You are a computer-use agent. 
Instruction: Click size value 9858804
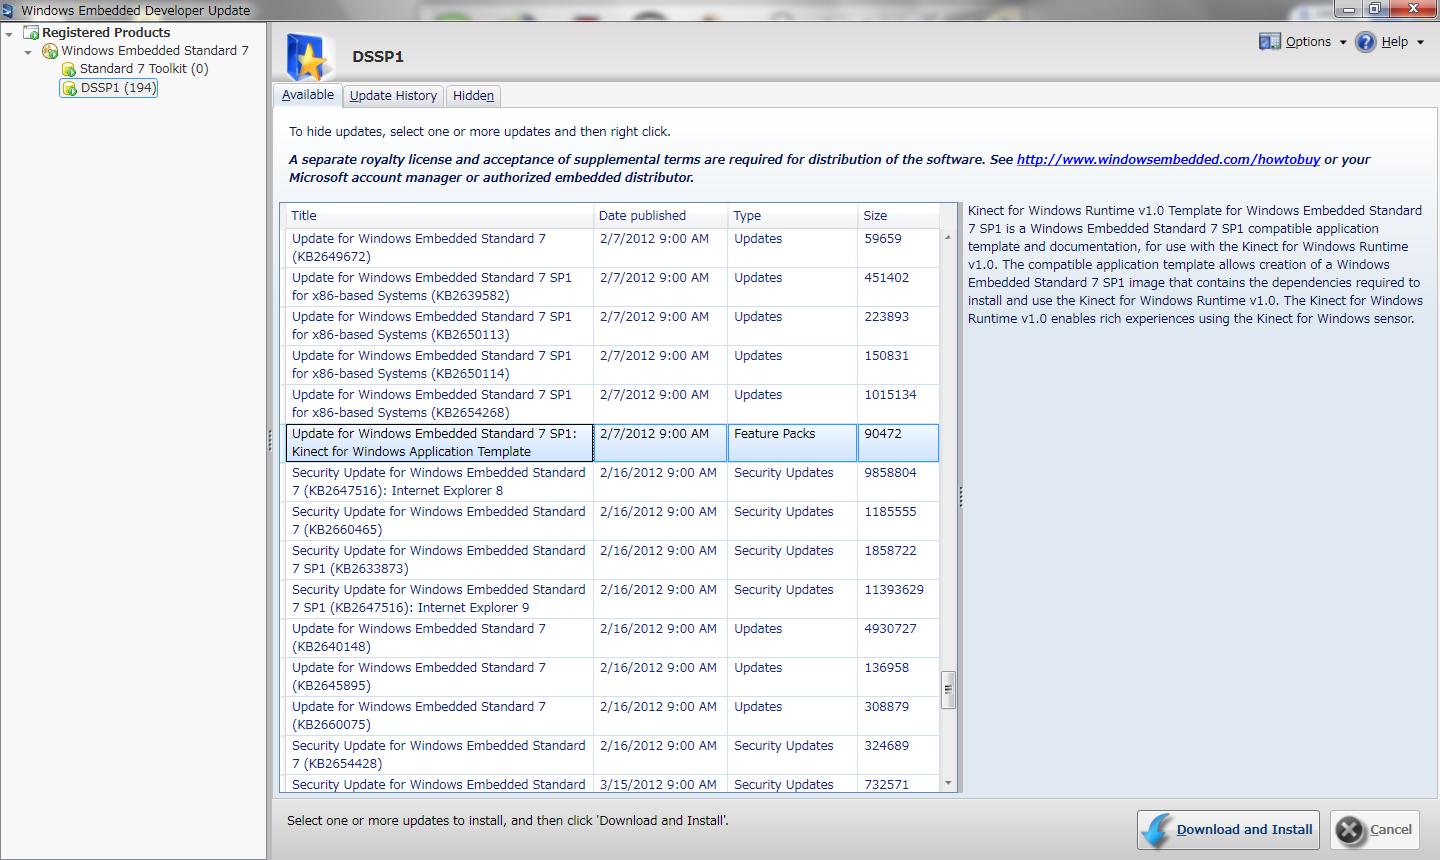[x=890, y=473]
